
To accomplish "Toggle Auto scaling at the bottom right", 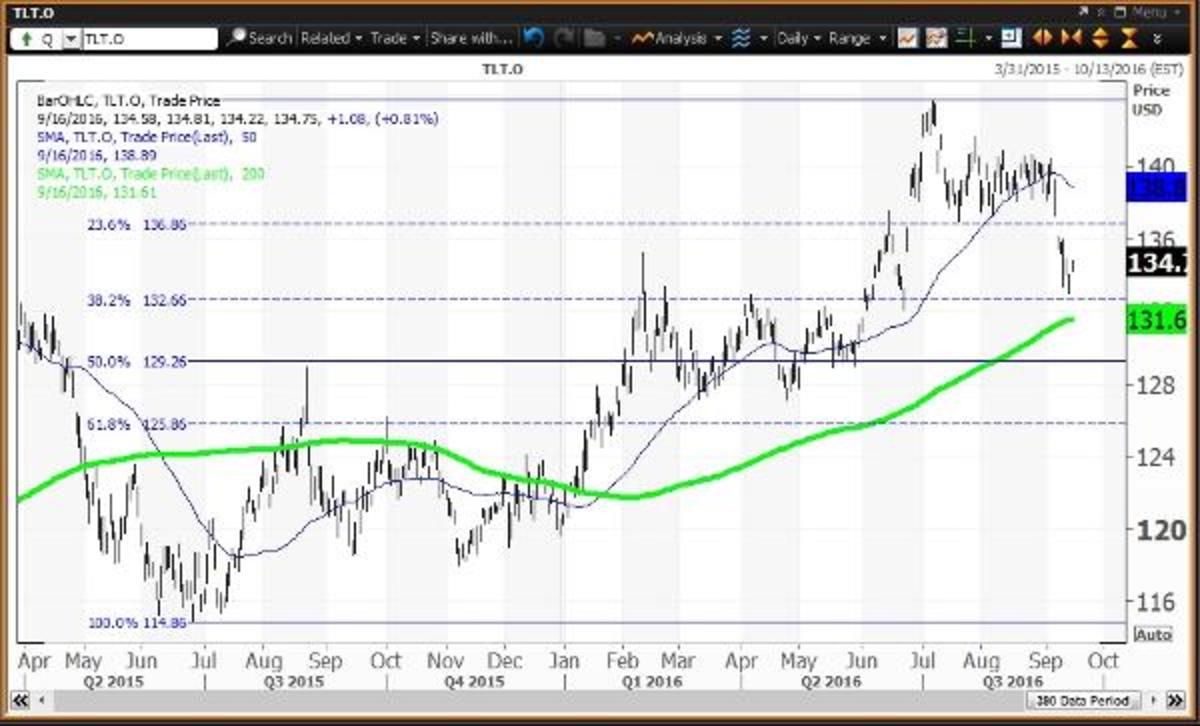I will pos(1152,632).
